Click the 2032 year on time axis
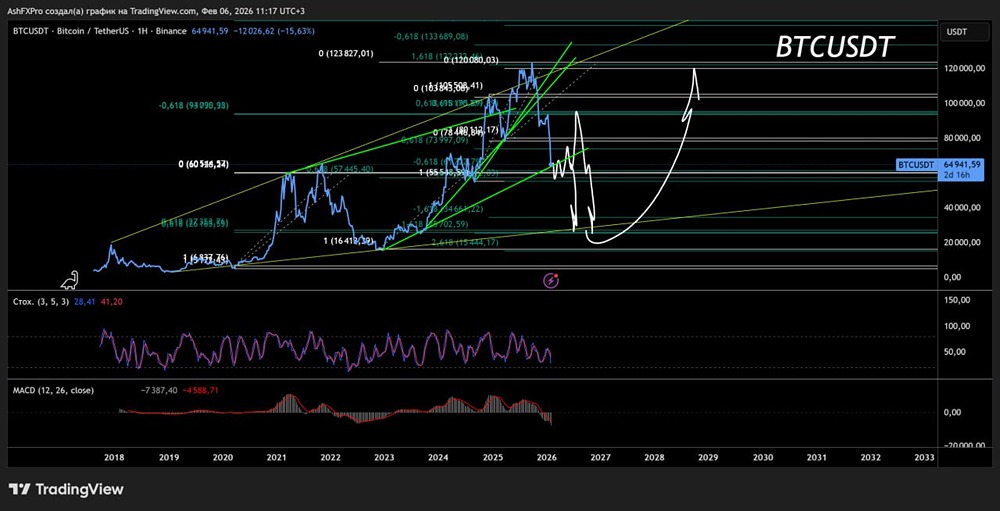Viewport: 1000px width, 511px height. (871, 457)
